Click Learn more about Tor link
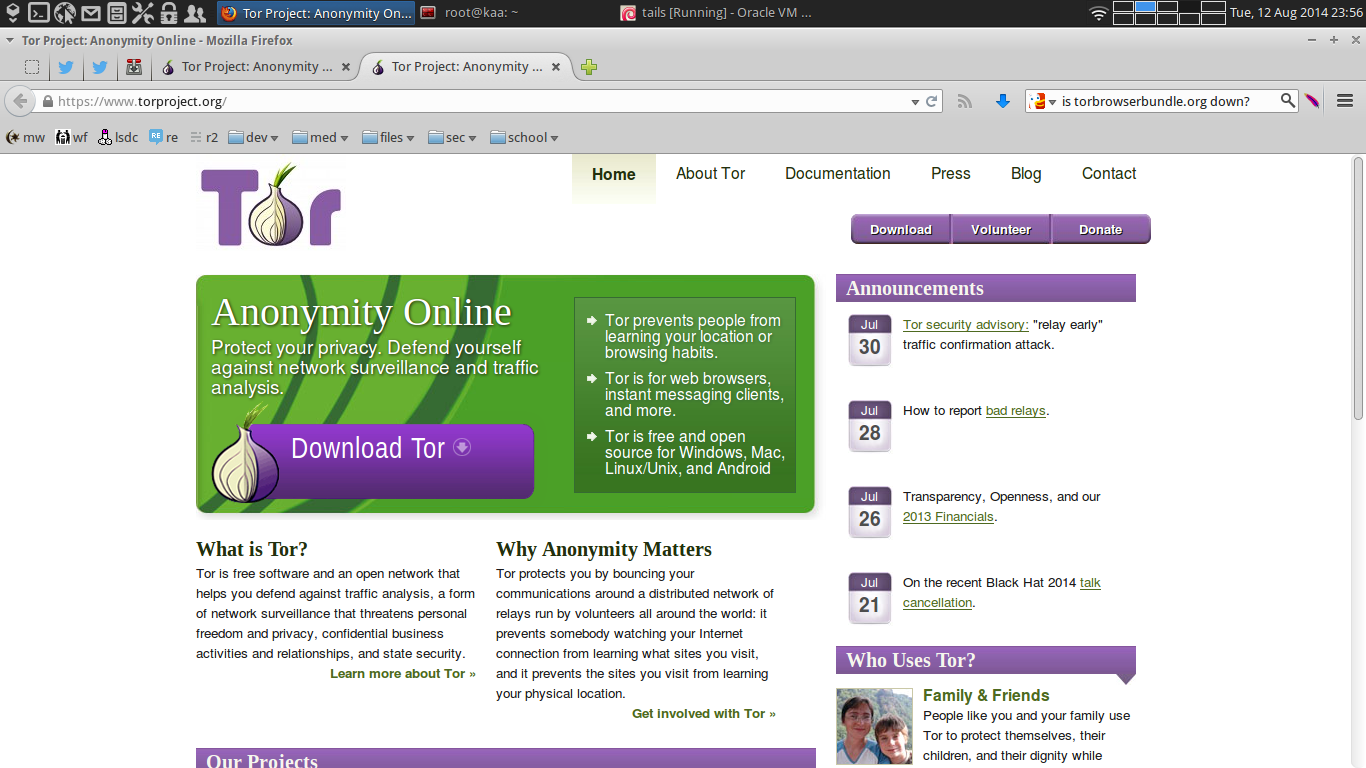This screenshot has height=768, width=1366. (x=403, y=674)
